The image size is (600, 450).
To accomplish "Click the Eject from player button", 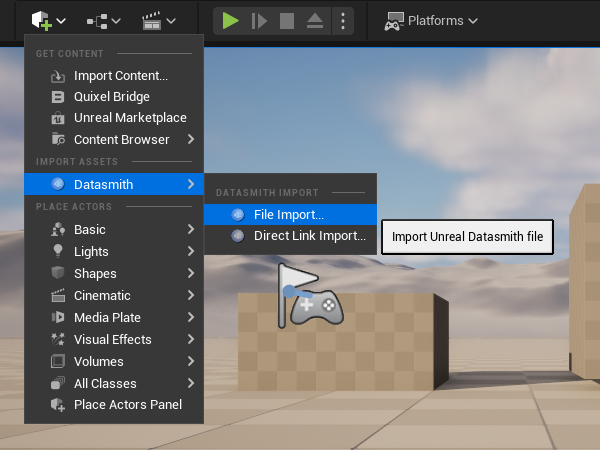I will [315, 21].
